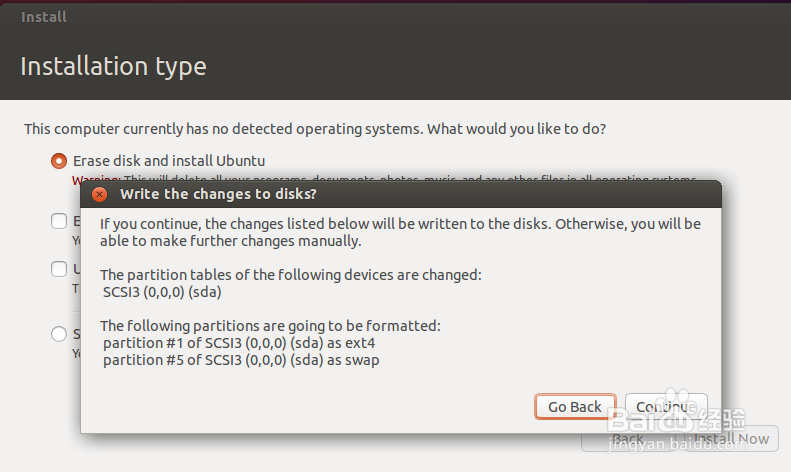Click the partition #1 ext4 line
The width and height of the screenshot is (791, 472).
click(239, 343)
